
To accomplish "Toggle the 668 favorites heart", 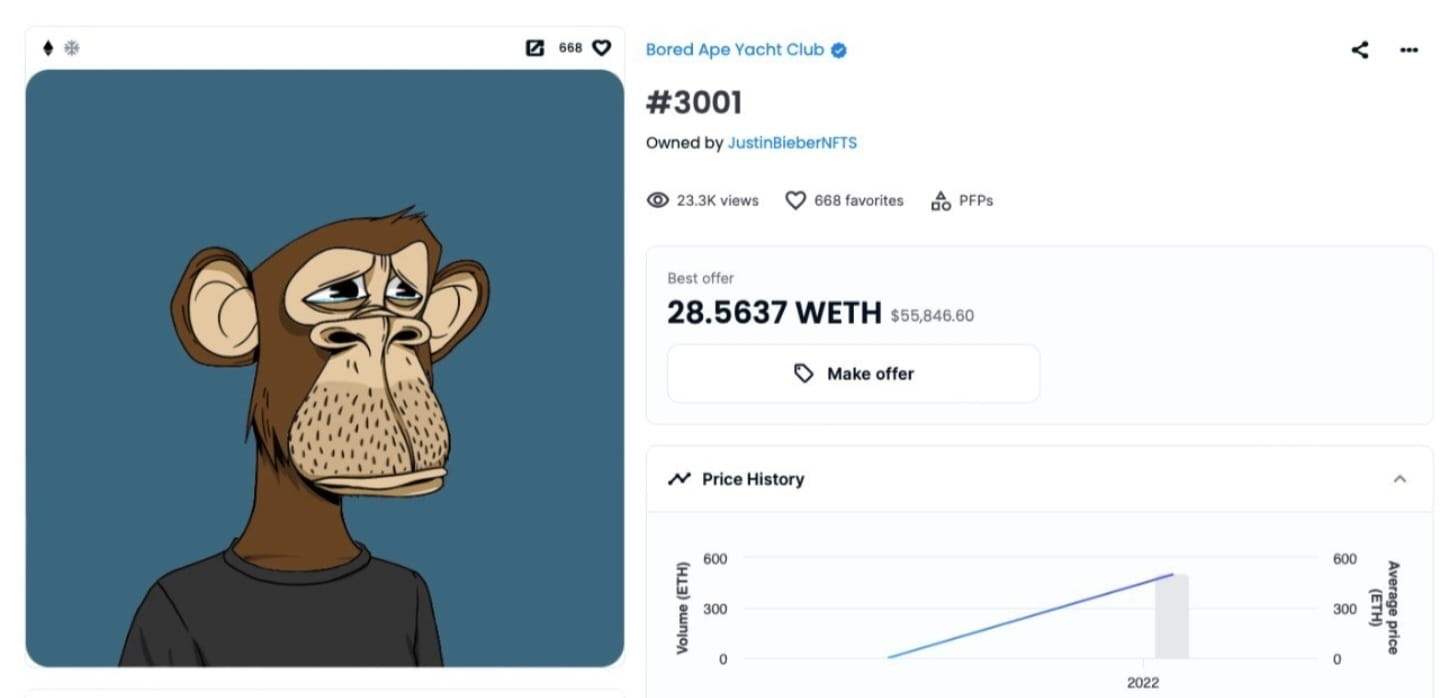I will pos(795,200).
